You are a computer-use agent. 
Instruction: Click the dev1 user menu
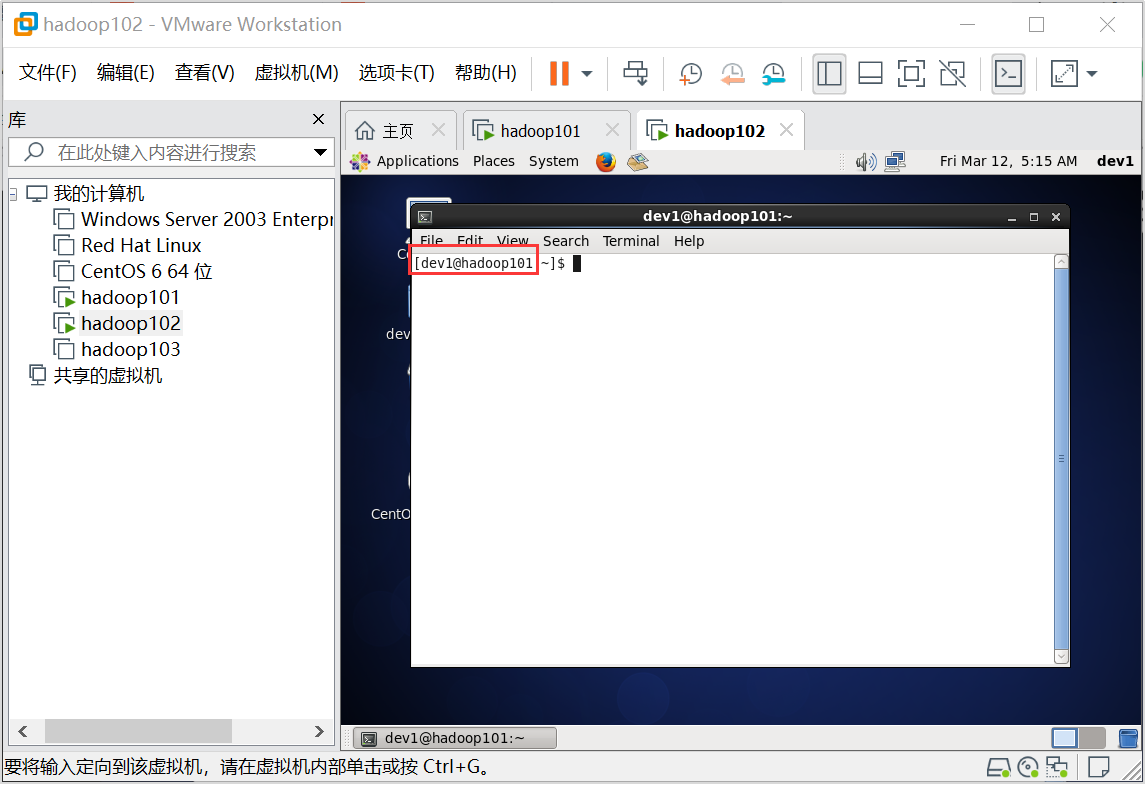point(1115,161)
